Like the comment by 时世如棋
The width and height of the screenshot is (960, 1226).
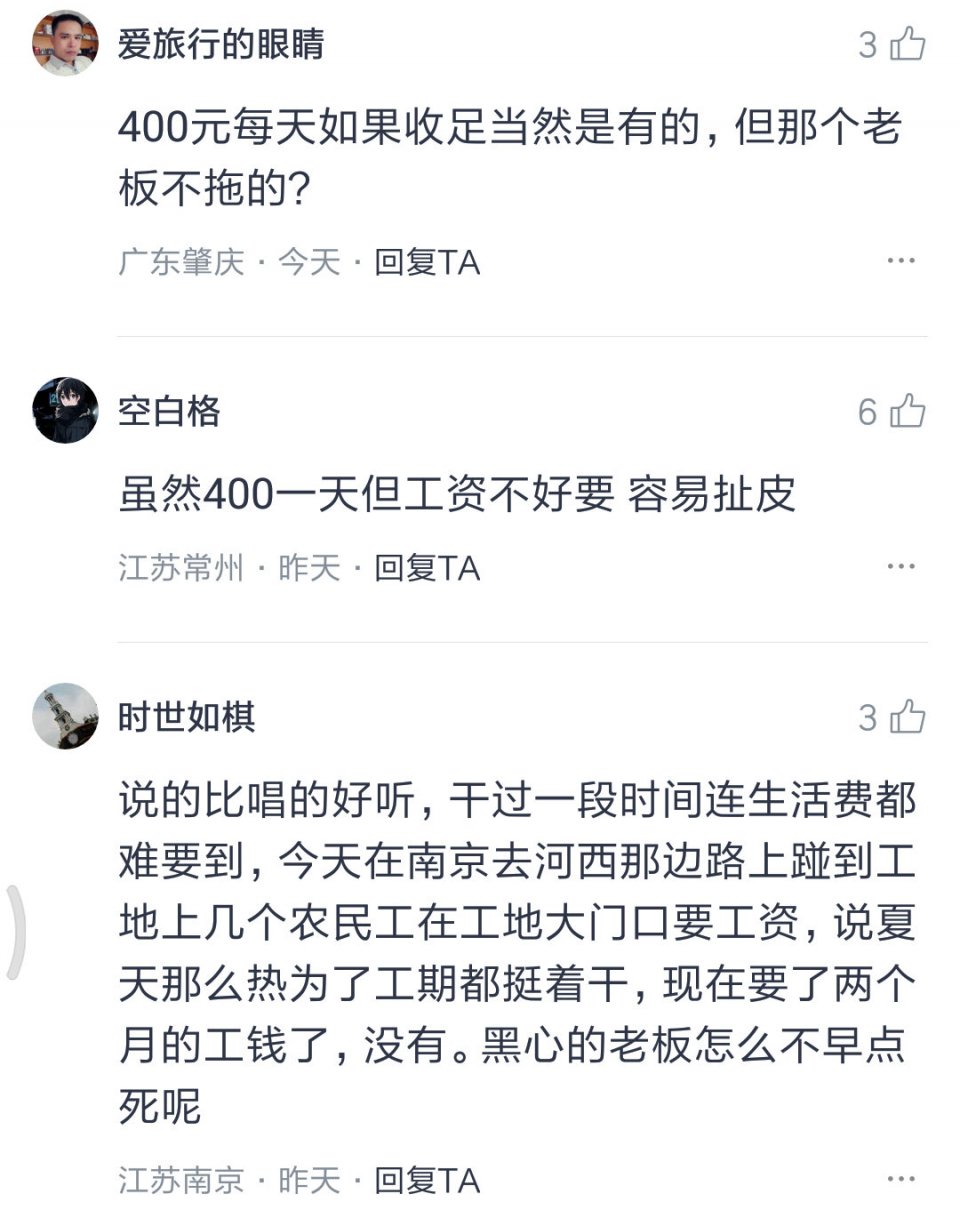(907, 717)
